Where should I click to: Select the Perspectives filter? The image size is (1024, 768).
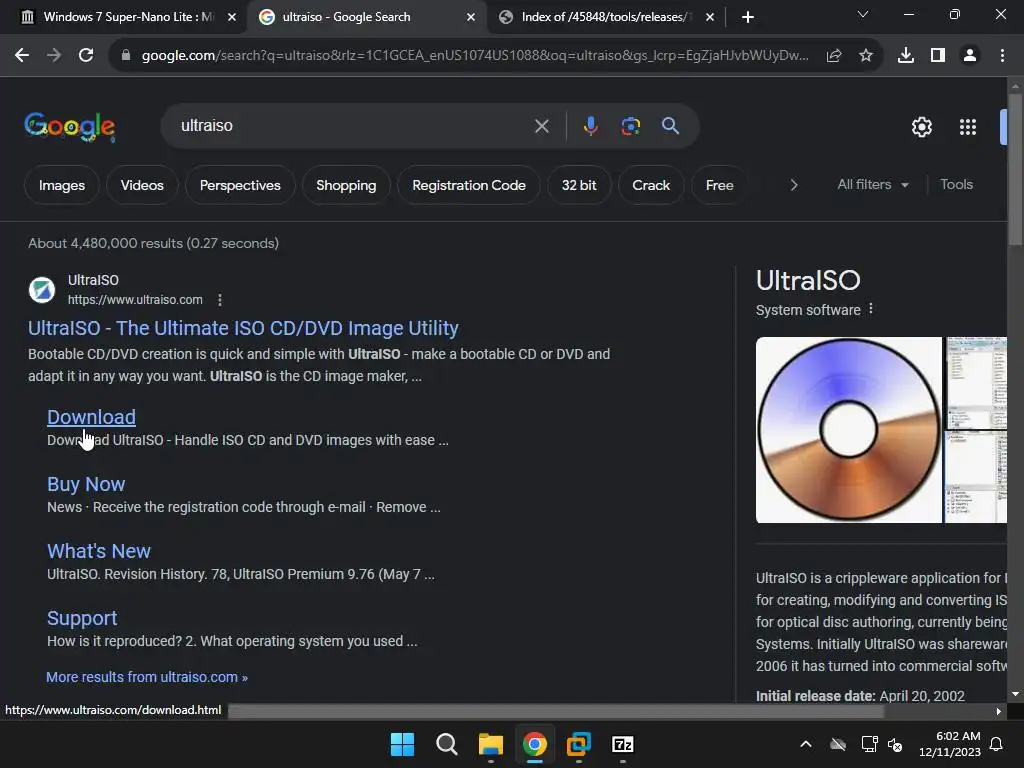240,185
